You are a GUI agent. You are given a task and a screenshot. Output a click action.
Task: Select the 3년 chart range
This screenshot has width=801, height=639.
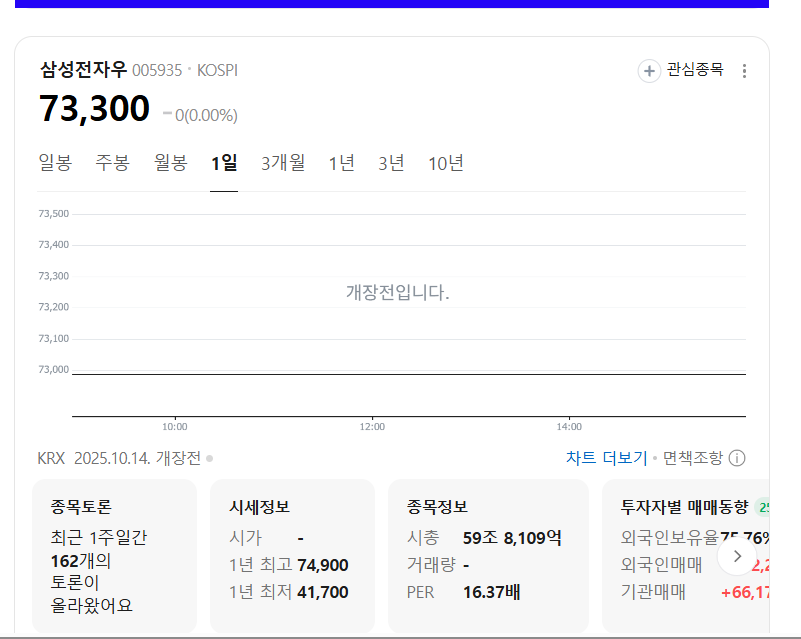pyautogui.click(x=391, y=163)
